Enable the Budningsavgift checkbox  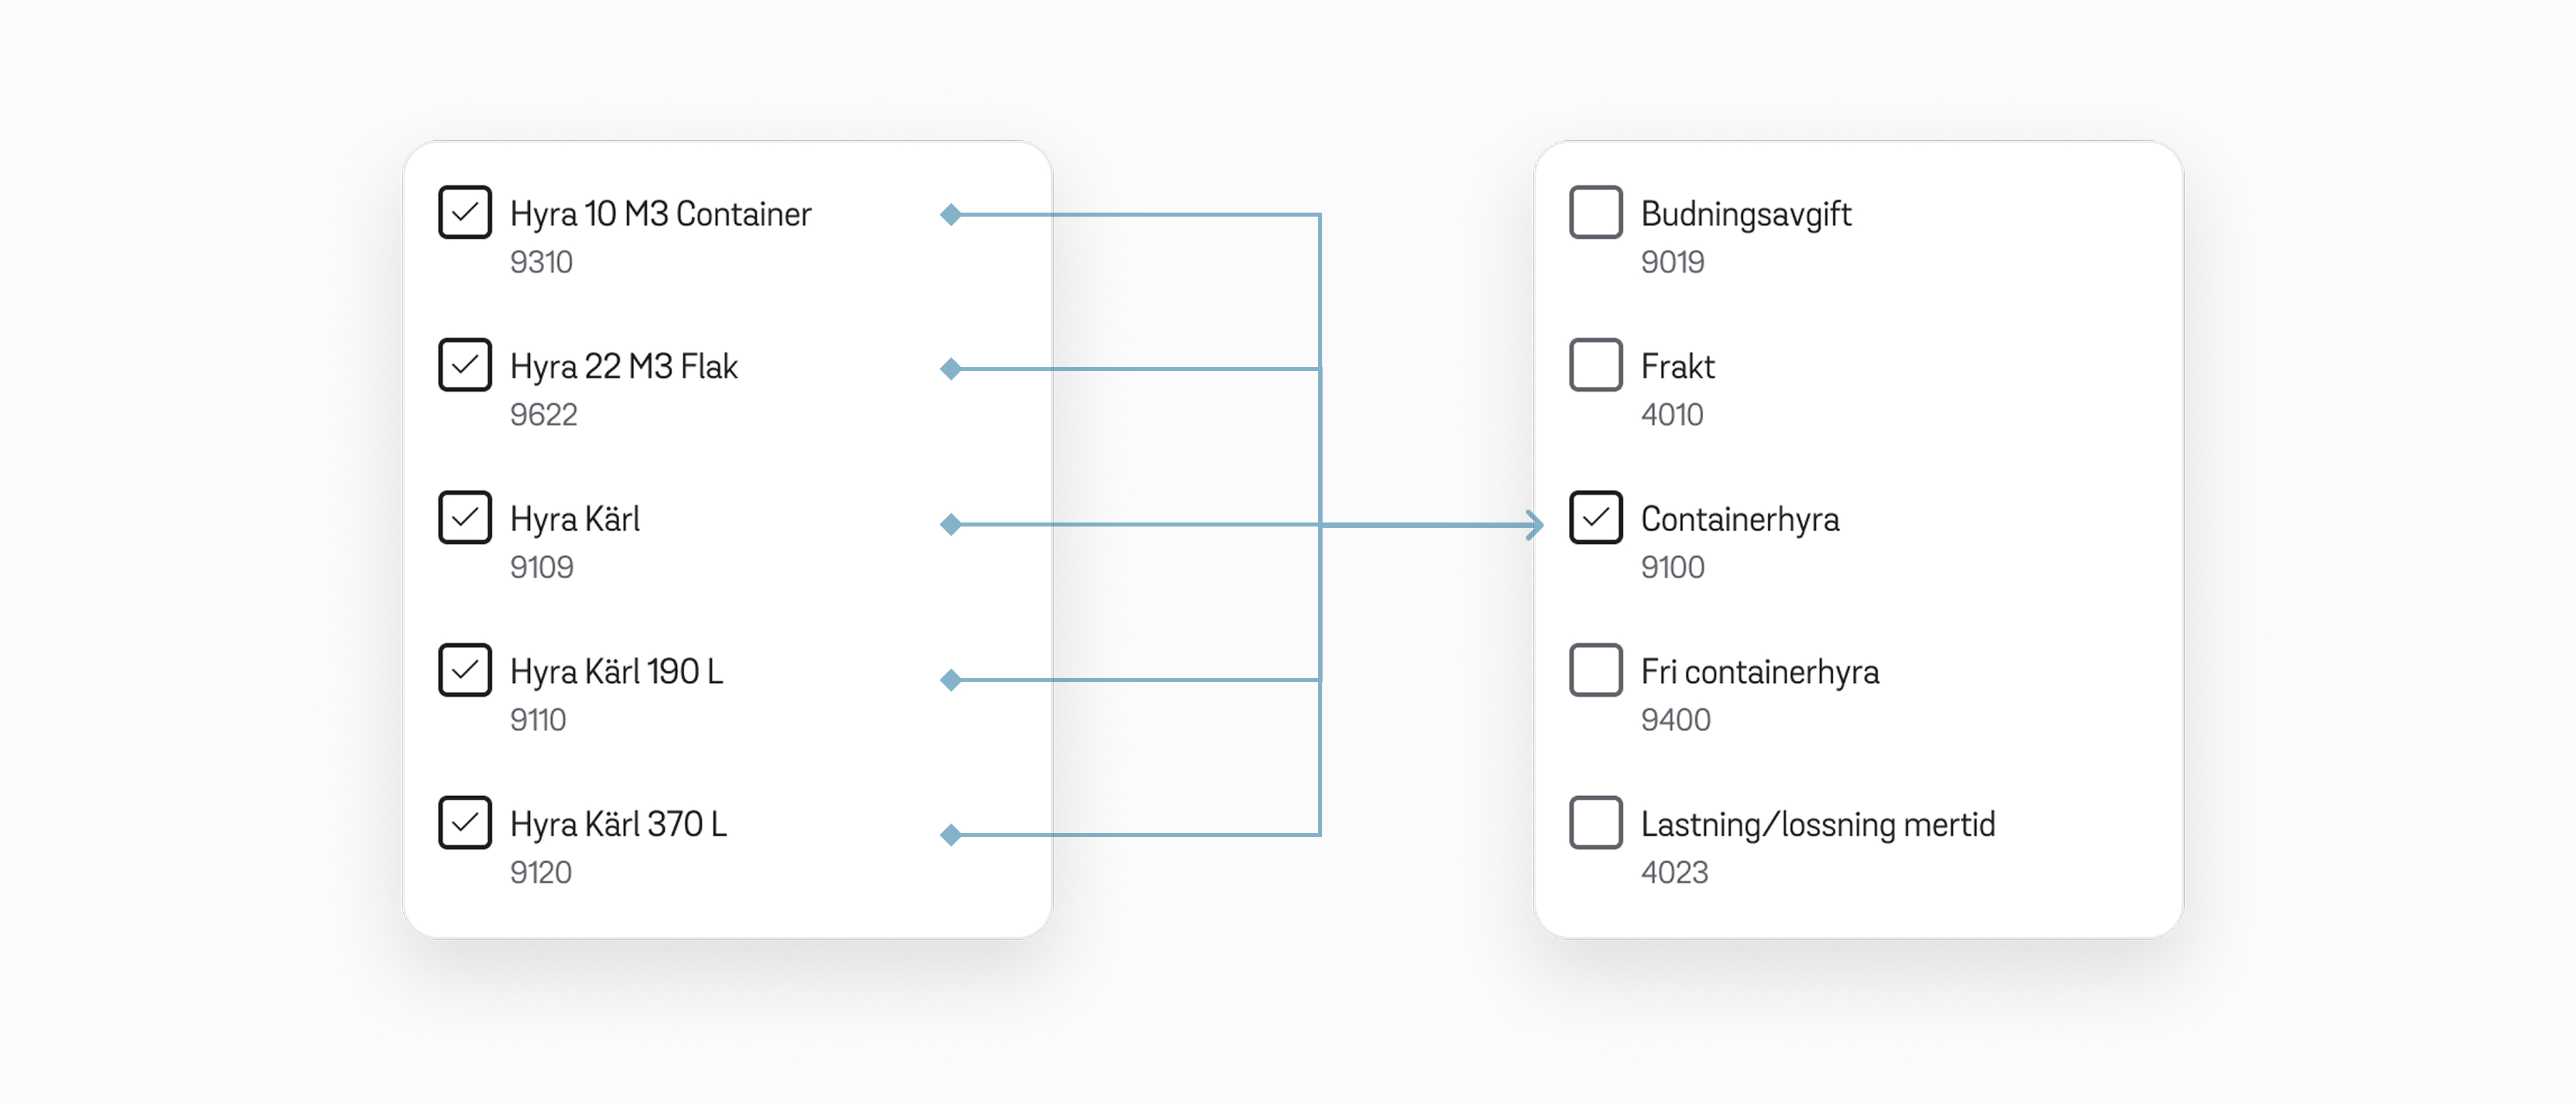(x=1595, y=212)
